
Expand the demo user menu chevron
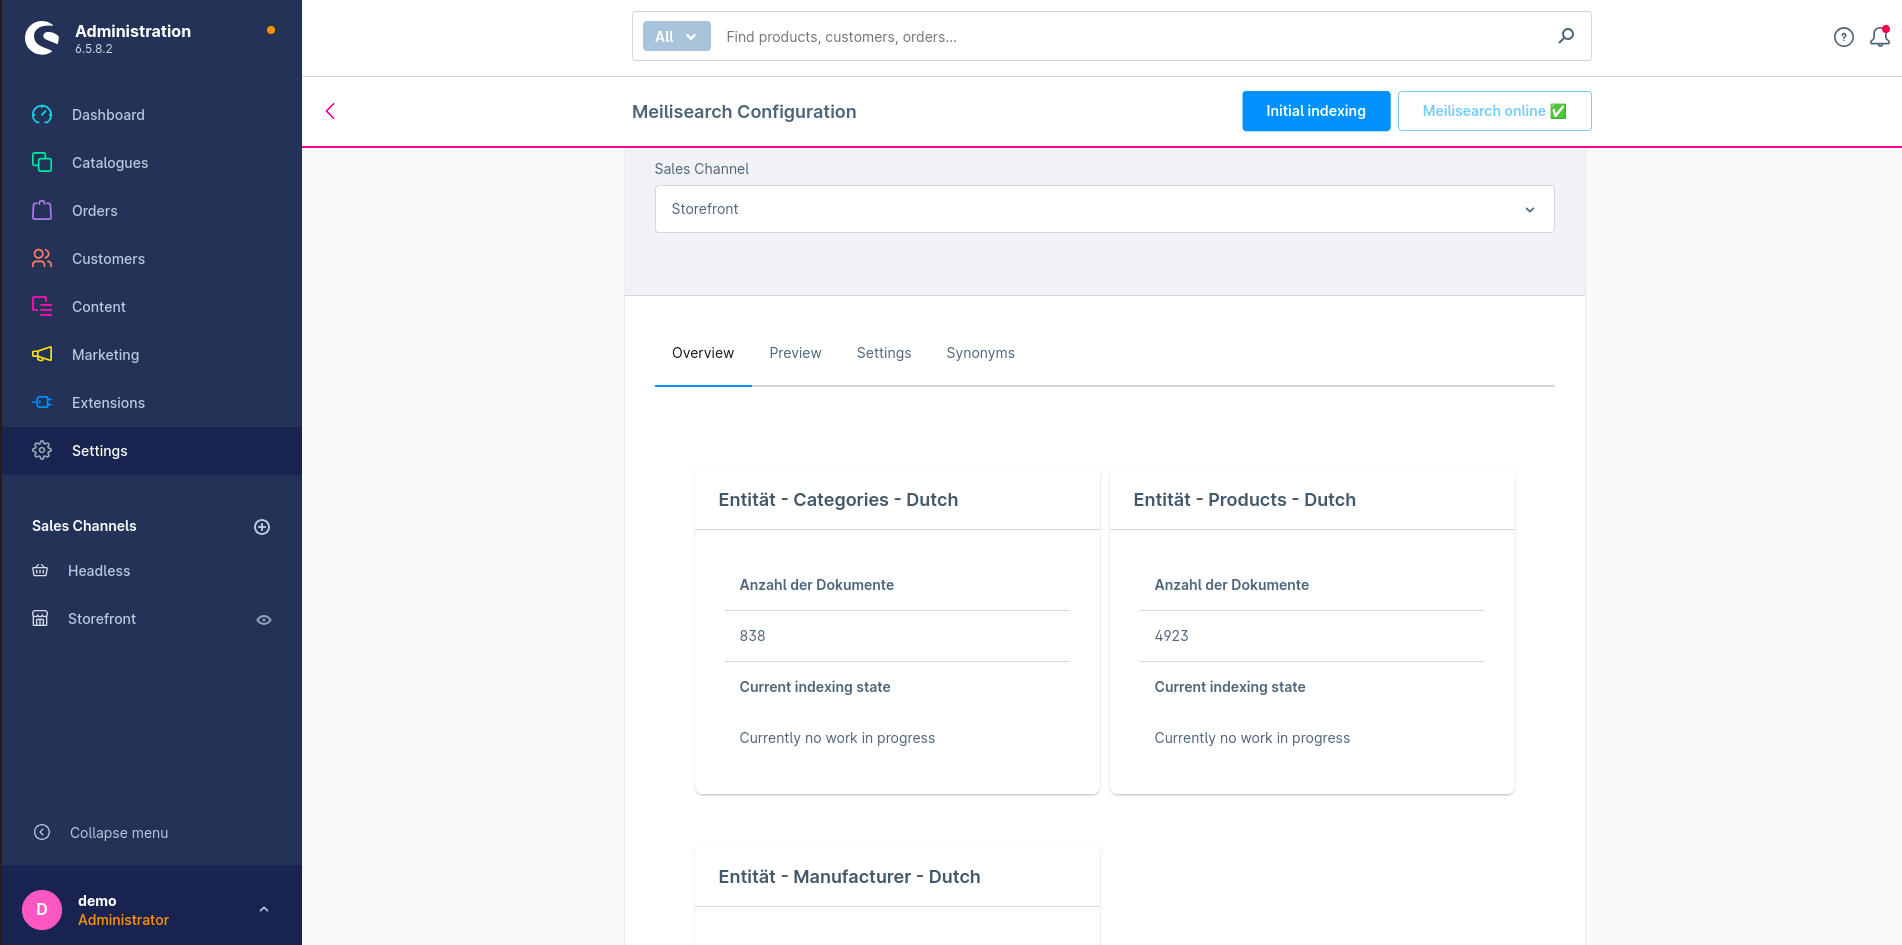[x=264, y=910]
